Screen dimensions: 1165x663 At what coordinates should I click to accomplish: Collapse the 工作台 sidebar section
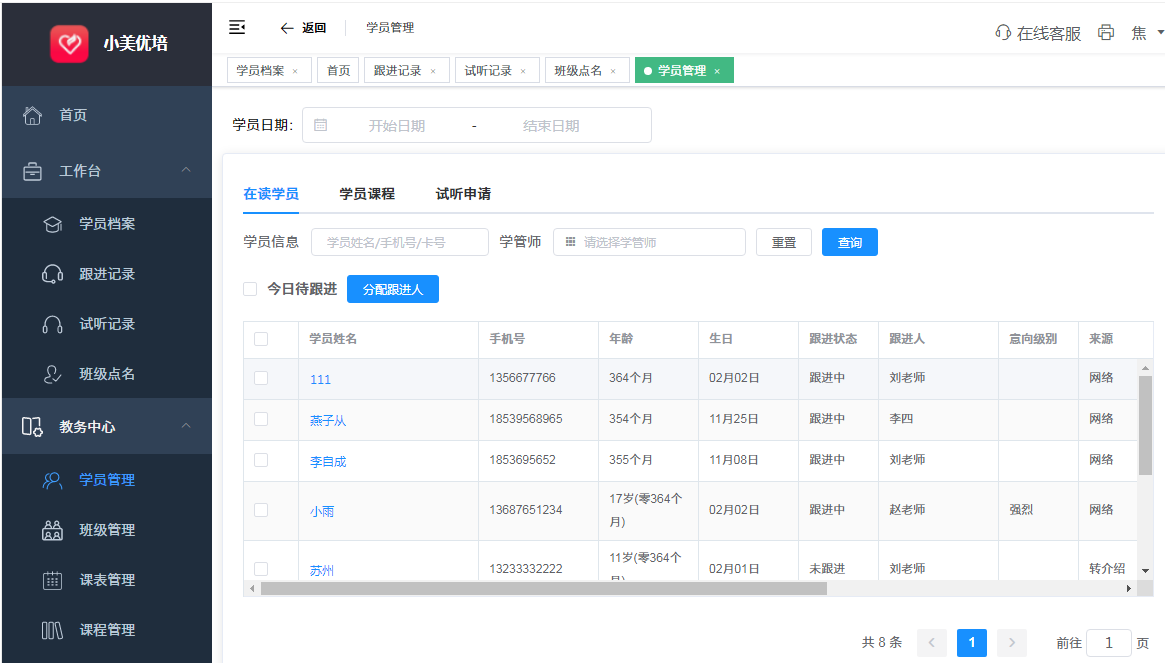pyautogui.click(x=186, y=171)
